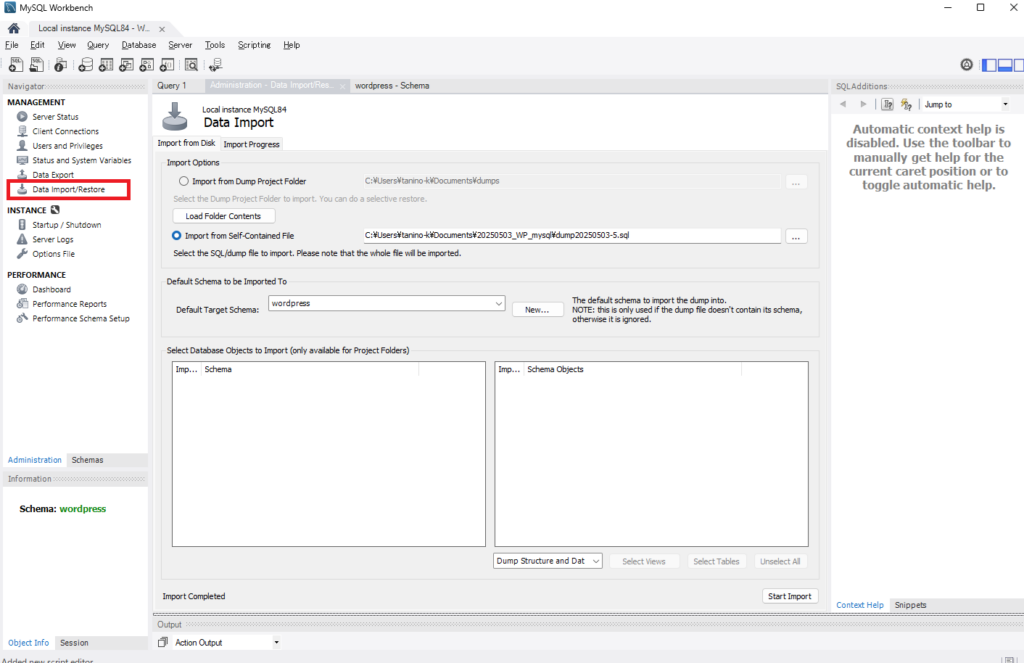1024x663 pixels.
Task: Create a new function toolbar icon
Action: (167, 65)
